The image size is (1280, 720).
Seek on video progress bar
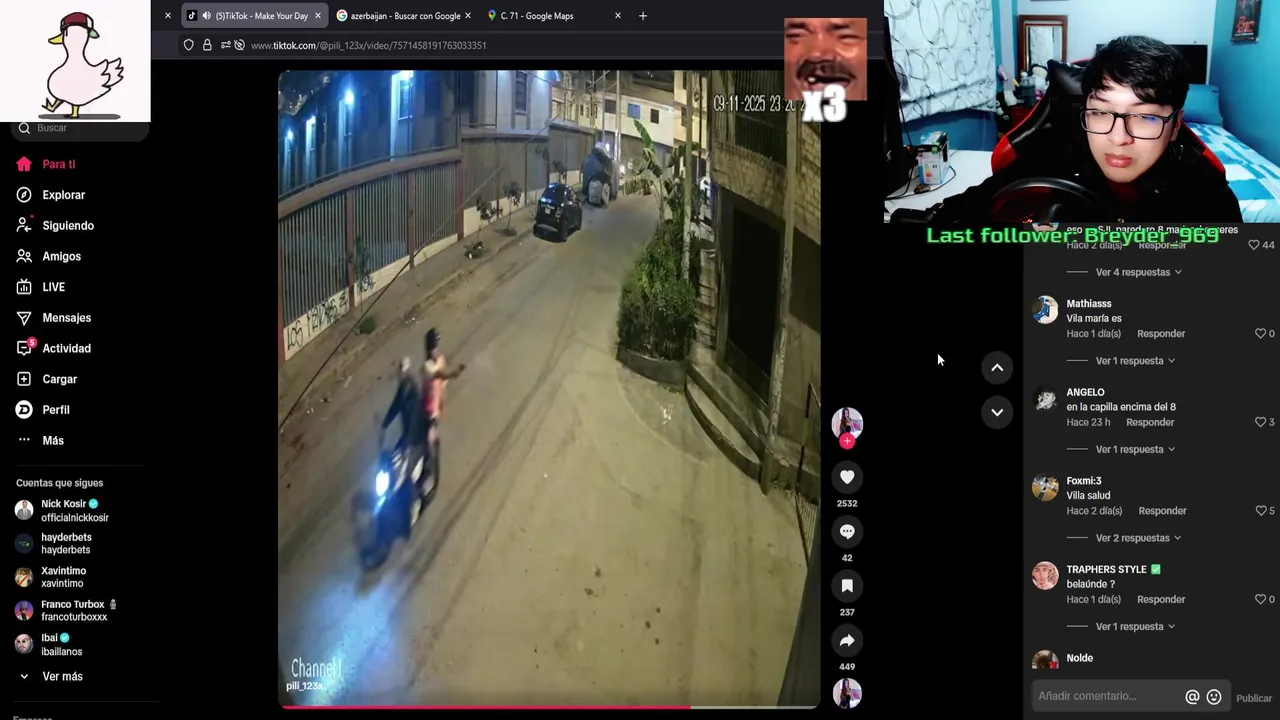click(549, 707)
